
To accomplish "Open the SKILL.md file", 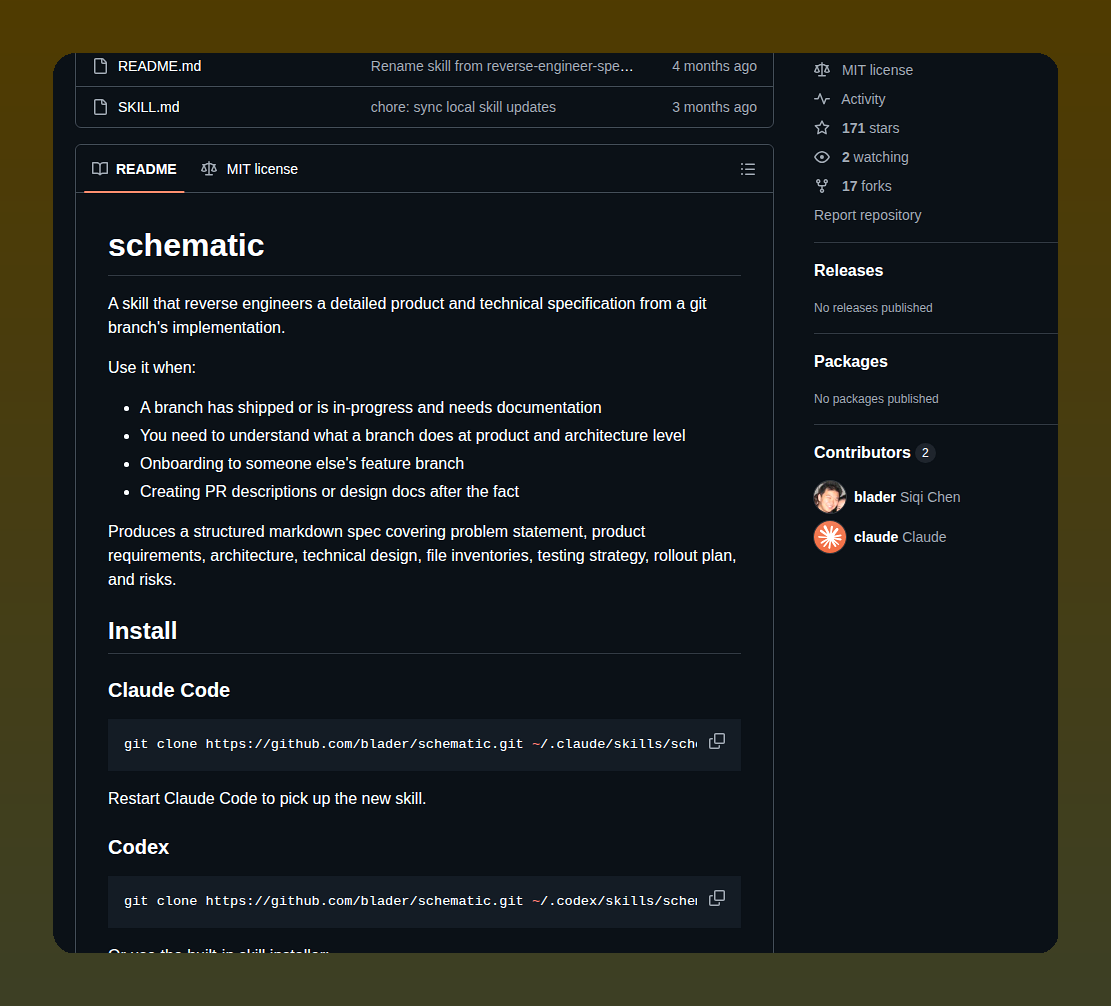I will click(x=149, y=107).
